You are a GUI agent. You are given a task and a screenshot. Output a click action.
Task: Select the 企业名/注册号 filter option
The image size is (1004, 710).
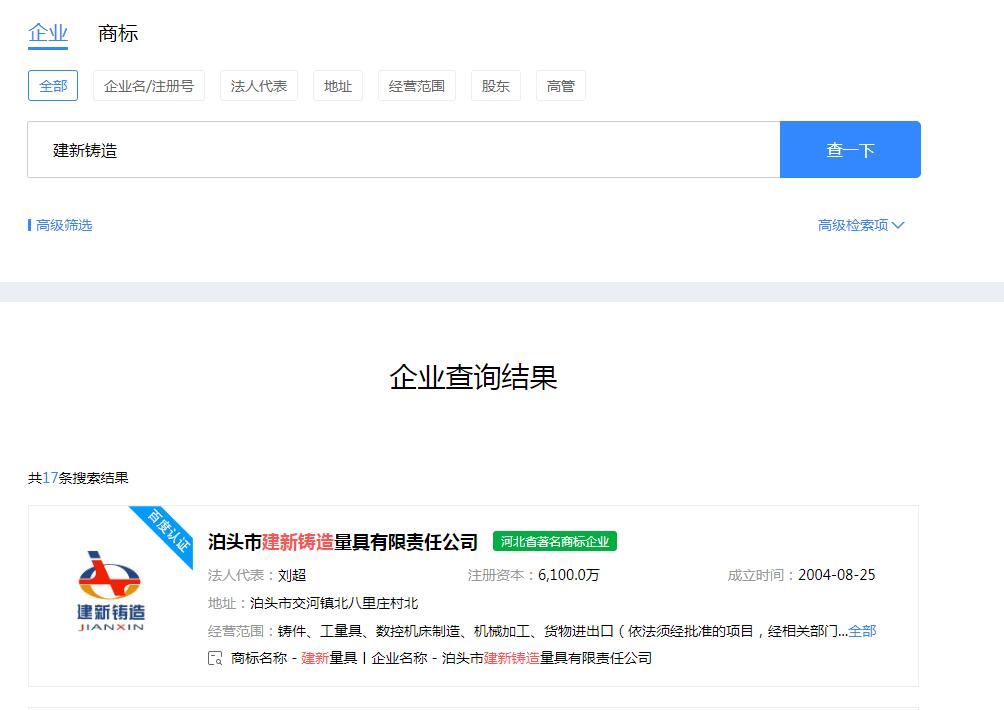point(149,86)
